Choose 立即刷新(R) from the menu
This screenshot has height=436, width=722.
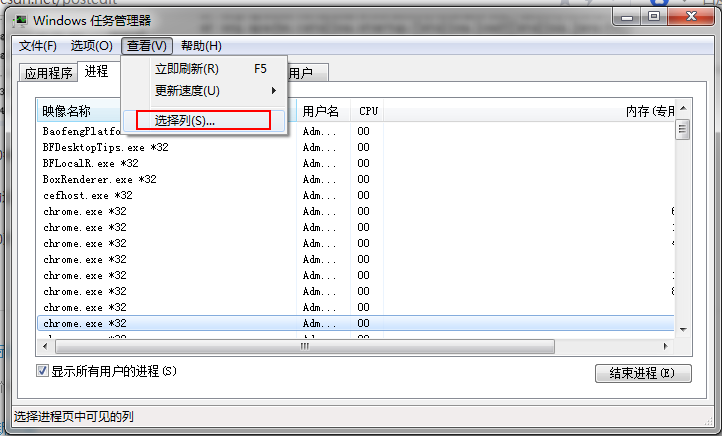click(205, 69)
